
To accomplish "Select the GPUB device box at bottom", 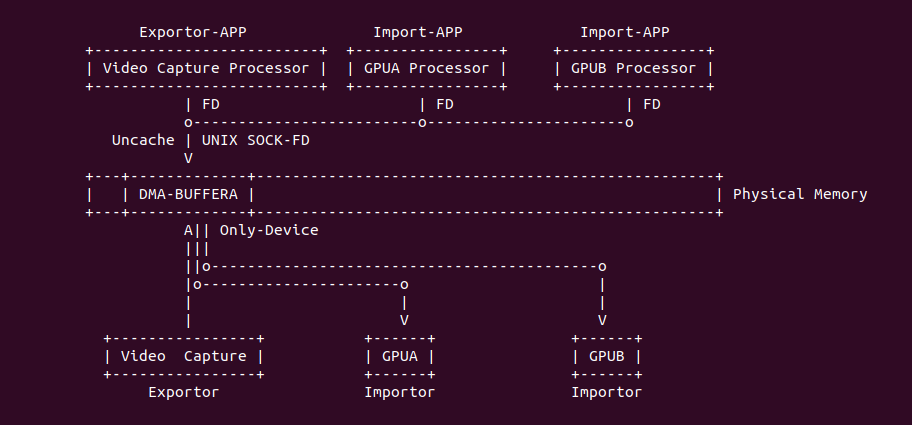I will coord(606,356).
